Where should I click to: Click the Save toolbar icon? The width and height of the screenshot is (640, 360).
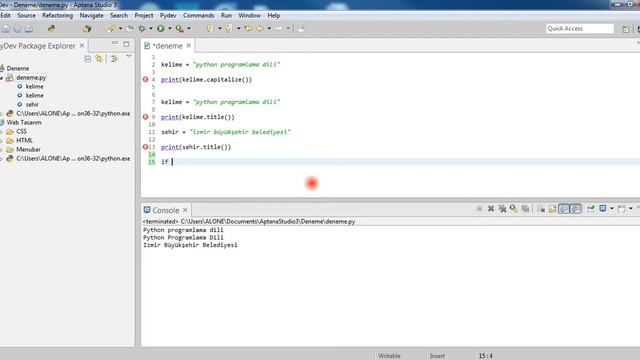6,29
